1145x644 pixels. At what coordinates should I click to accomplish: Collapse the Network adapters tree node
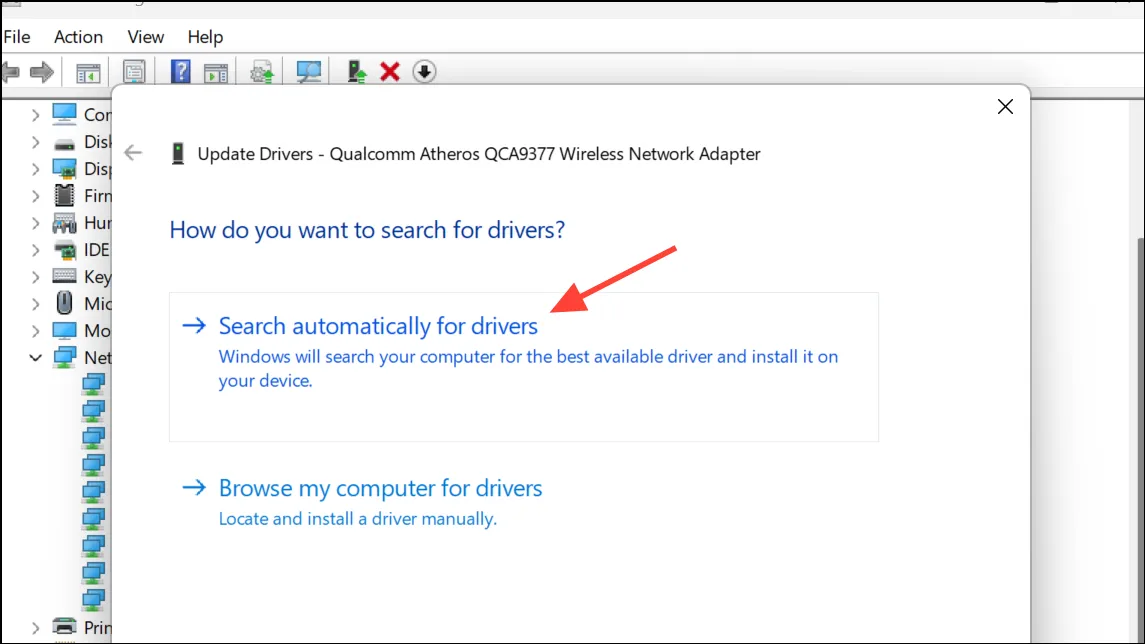coord(35,358)
